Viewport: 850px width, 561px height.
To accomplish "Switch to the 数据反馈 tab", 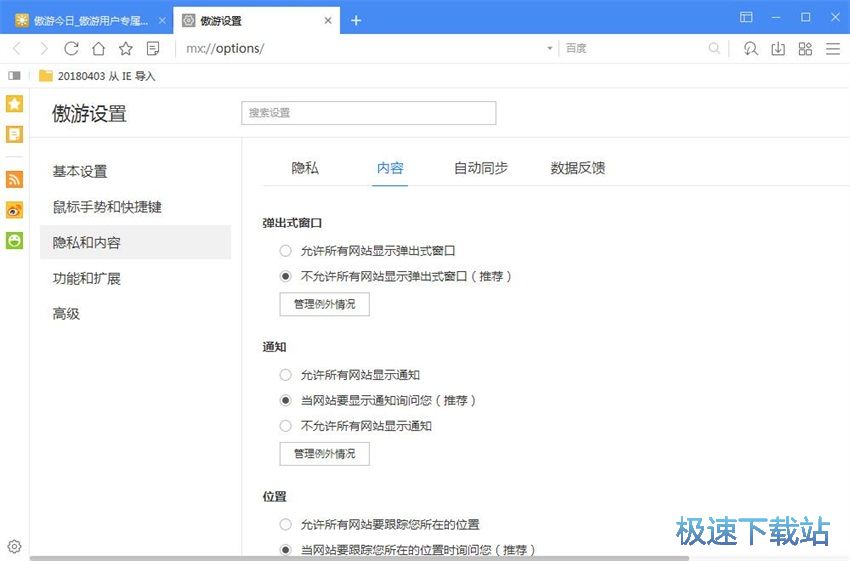I will [578, 168].
